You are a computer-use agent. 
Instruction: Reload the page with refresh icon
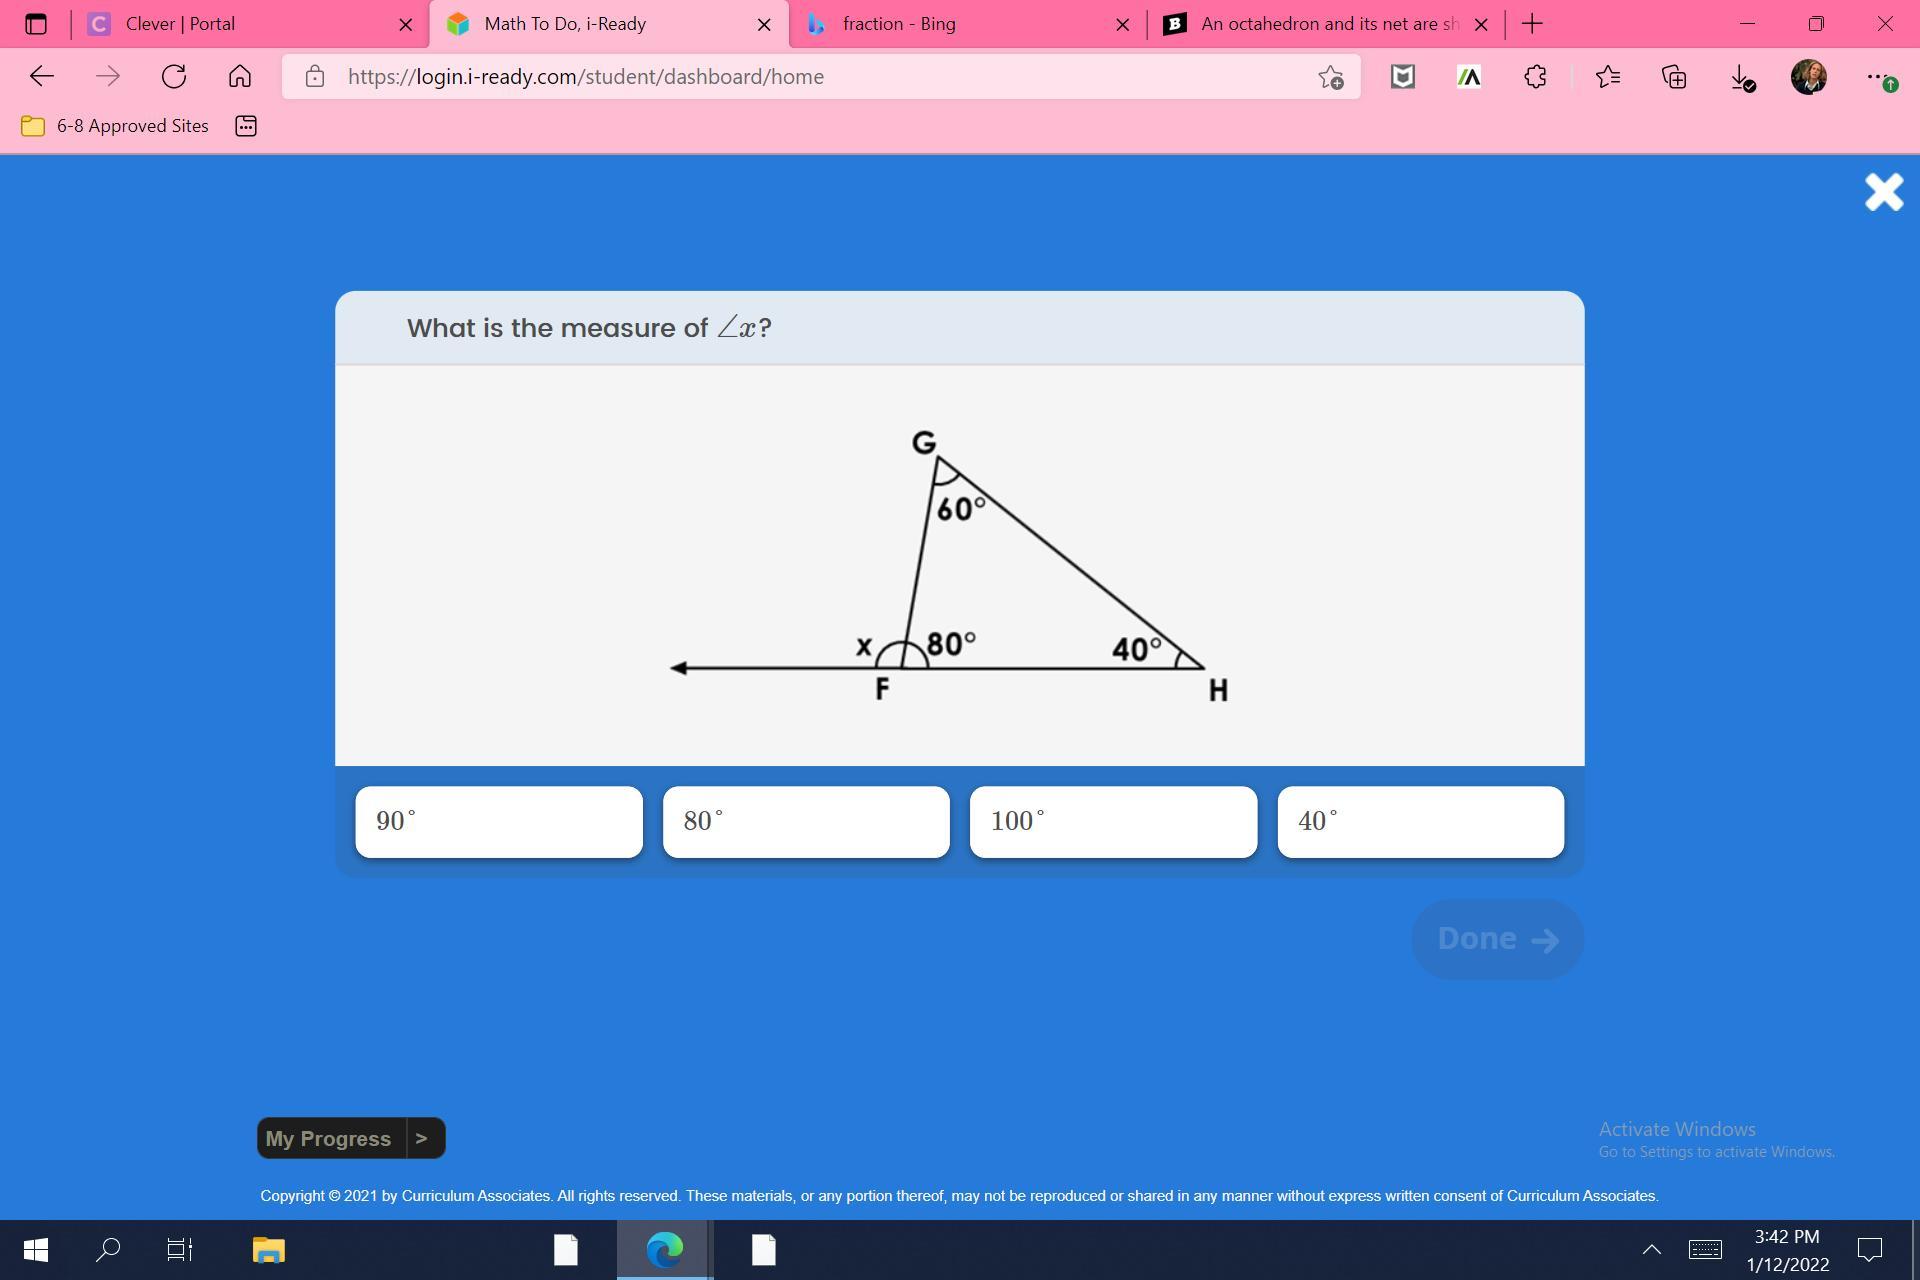(x=174, y=77)
